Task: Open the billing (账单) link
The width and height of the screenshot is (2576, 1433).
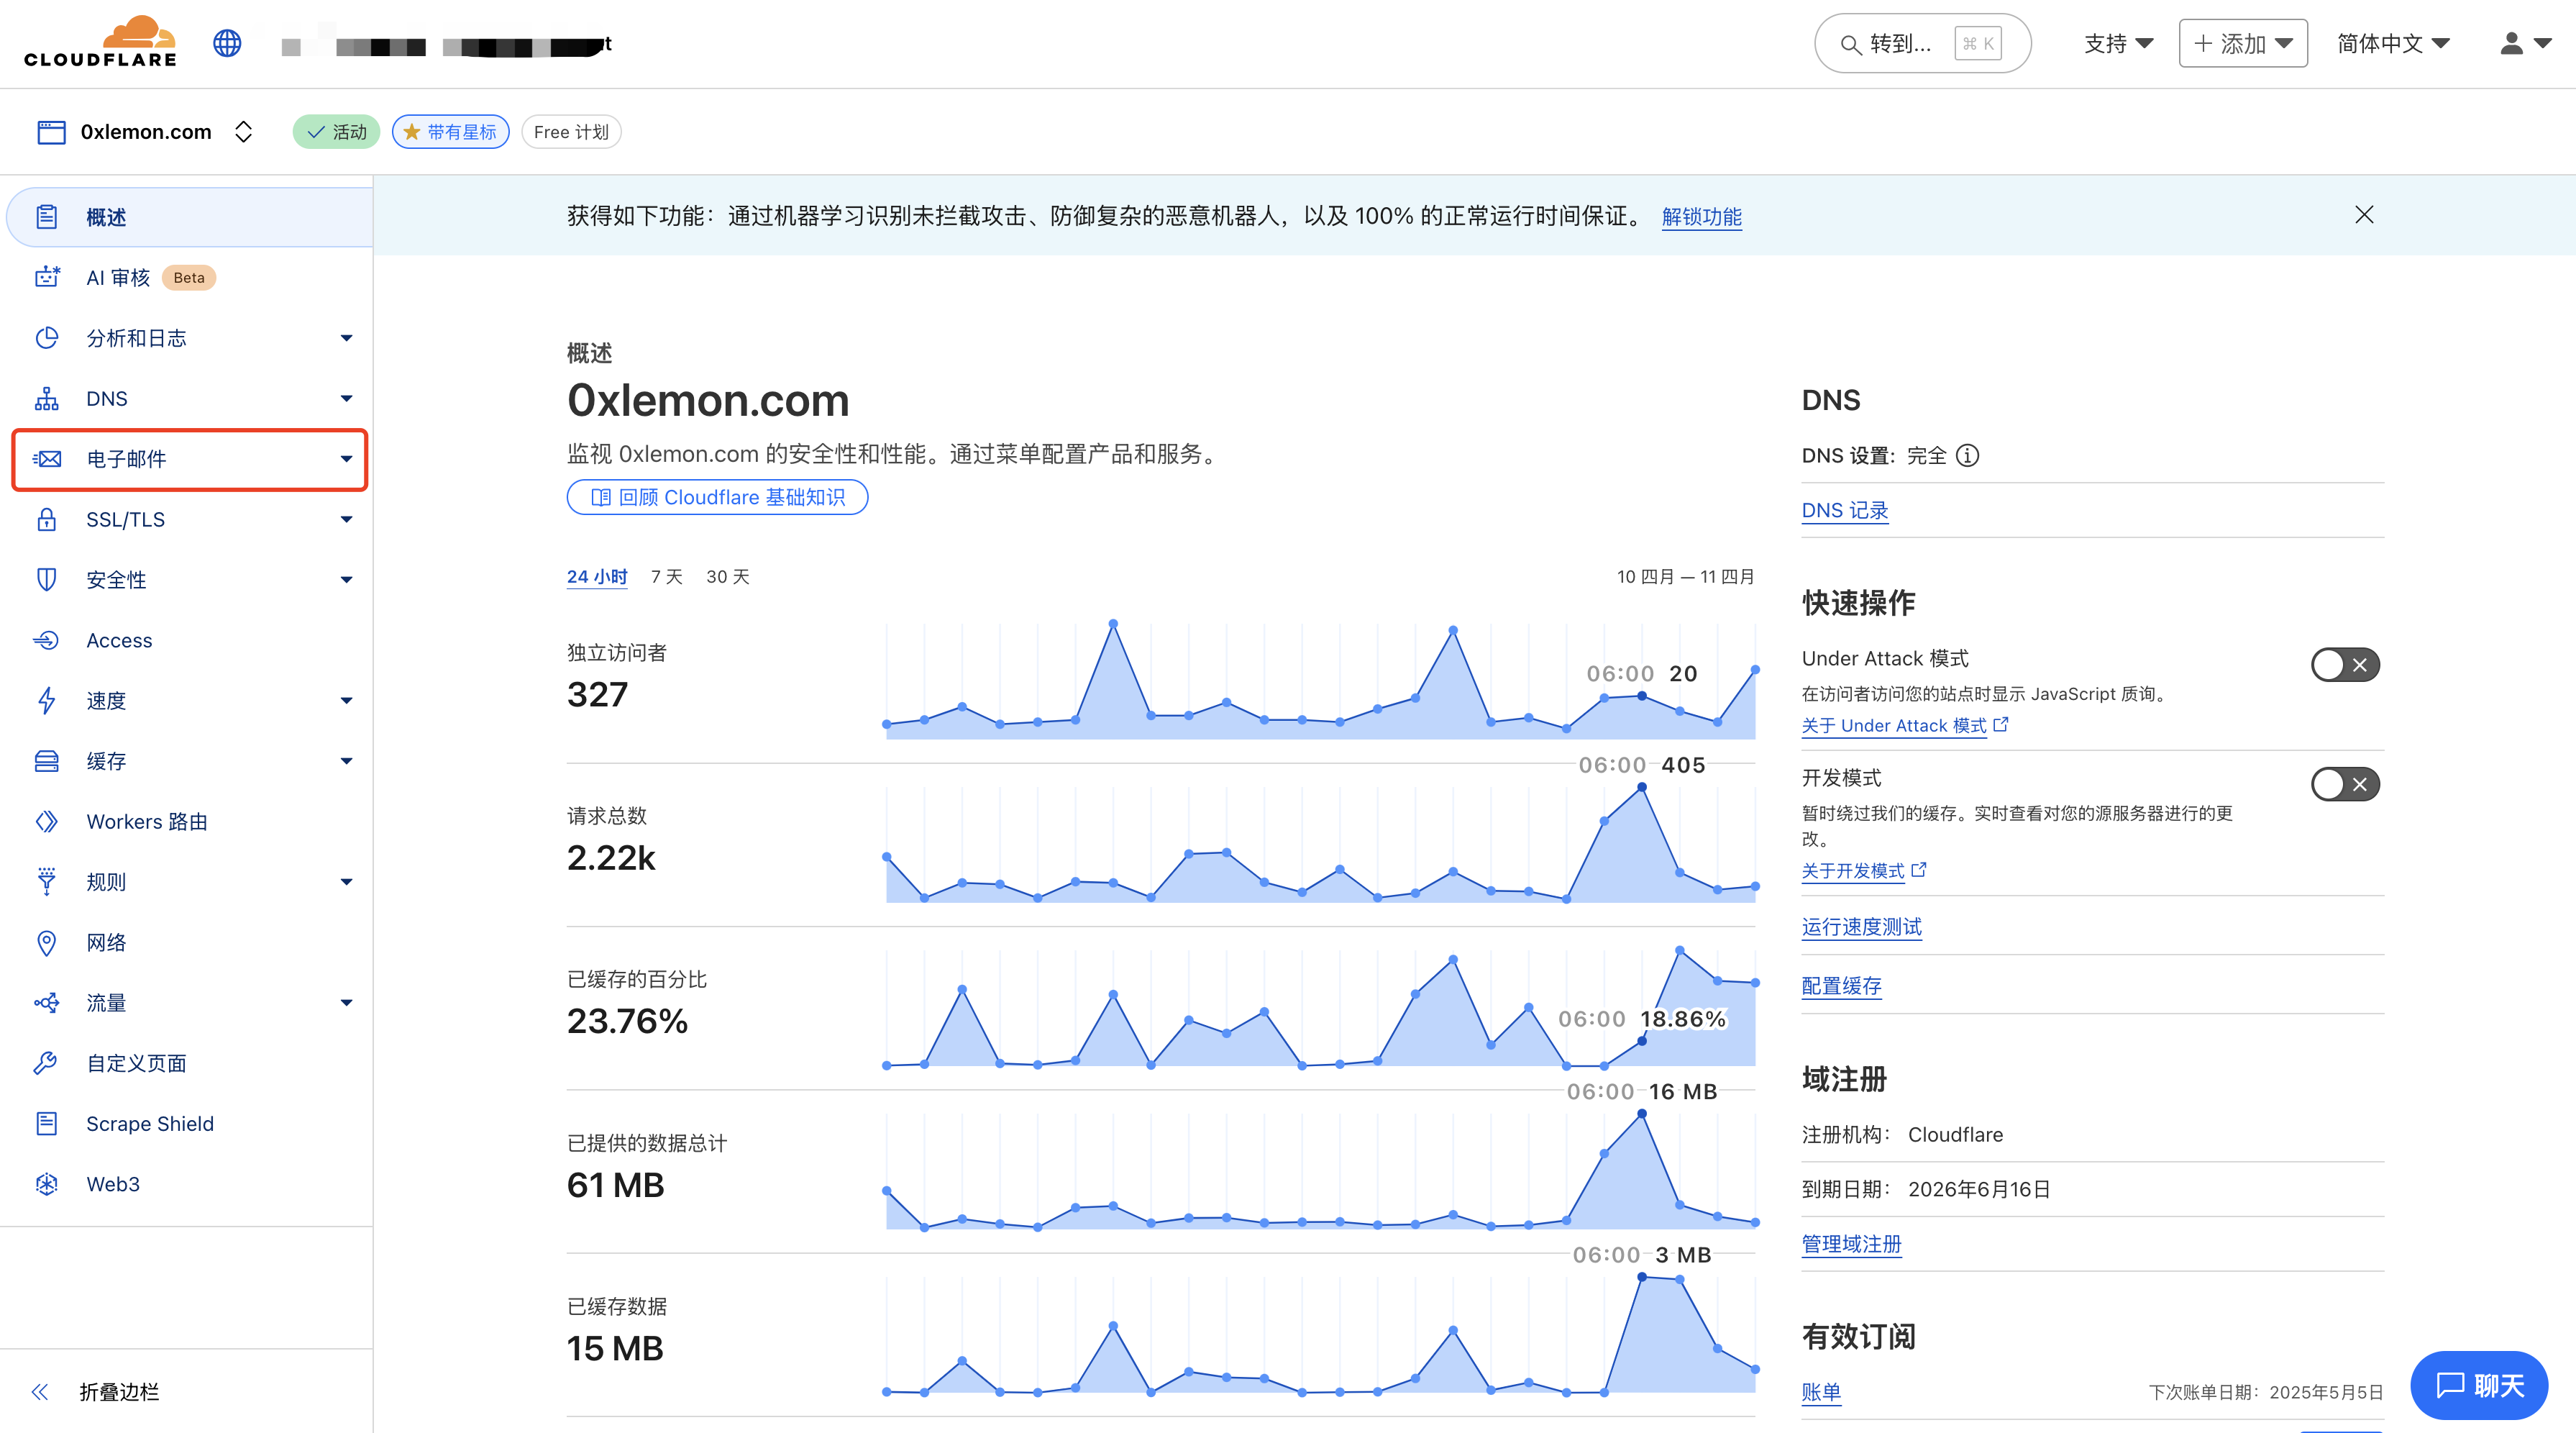Action: point(1821,1392)
